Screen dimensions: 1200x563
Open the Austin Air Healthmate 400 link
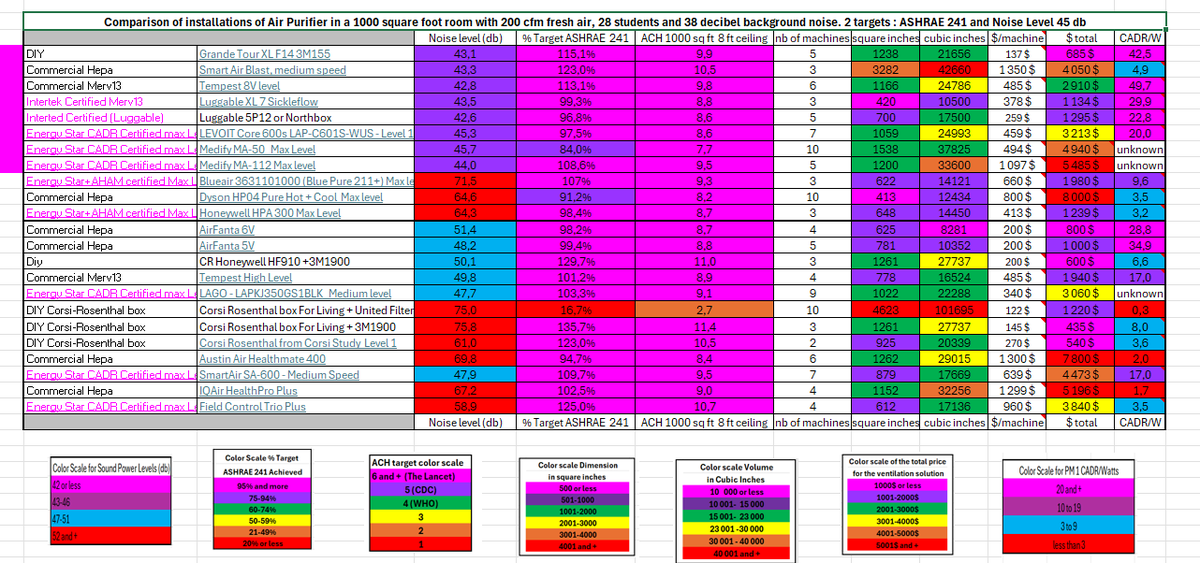pyautogui.click(x=262, y=358)
